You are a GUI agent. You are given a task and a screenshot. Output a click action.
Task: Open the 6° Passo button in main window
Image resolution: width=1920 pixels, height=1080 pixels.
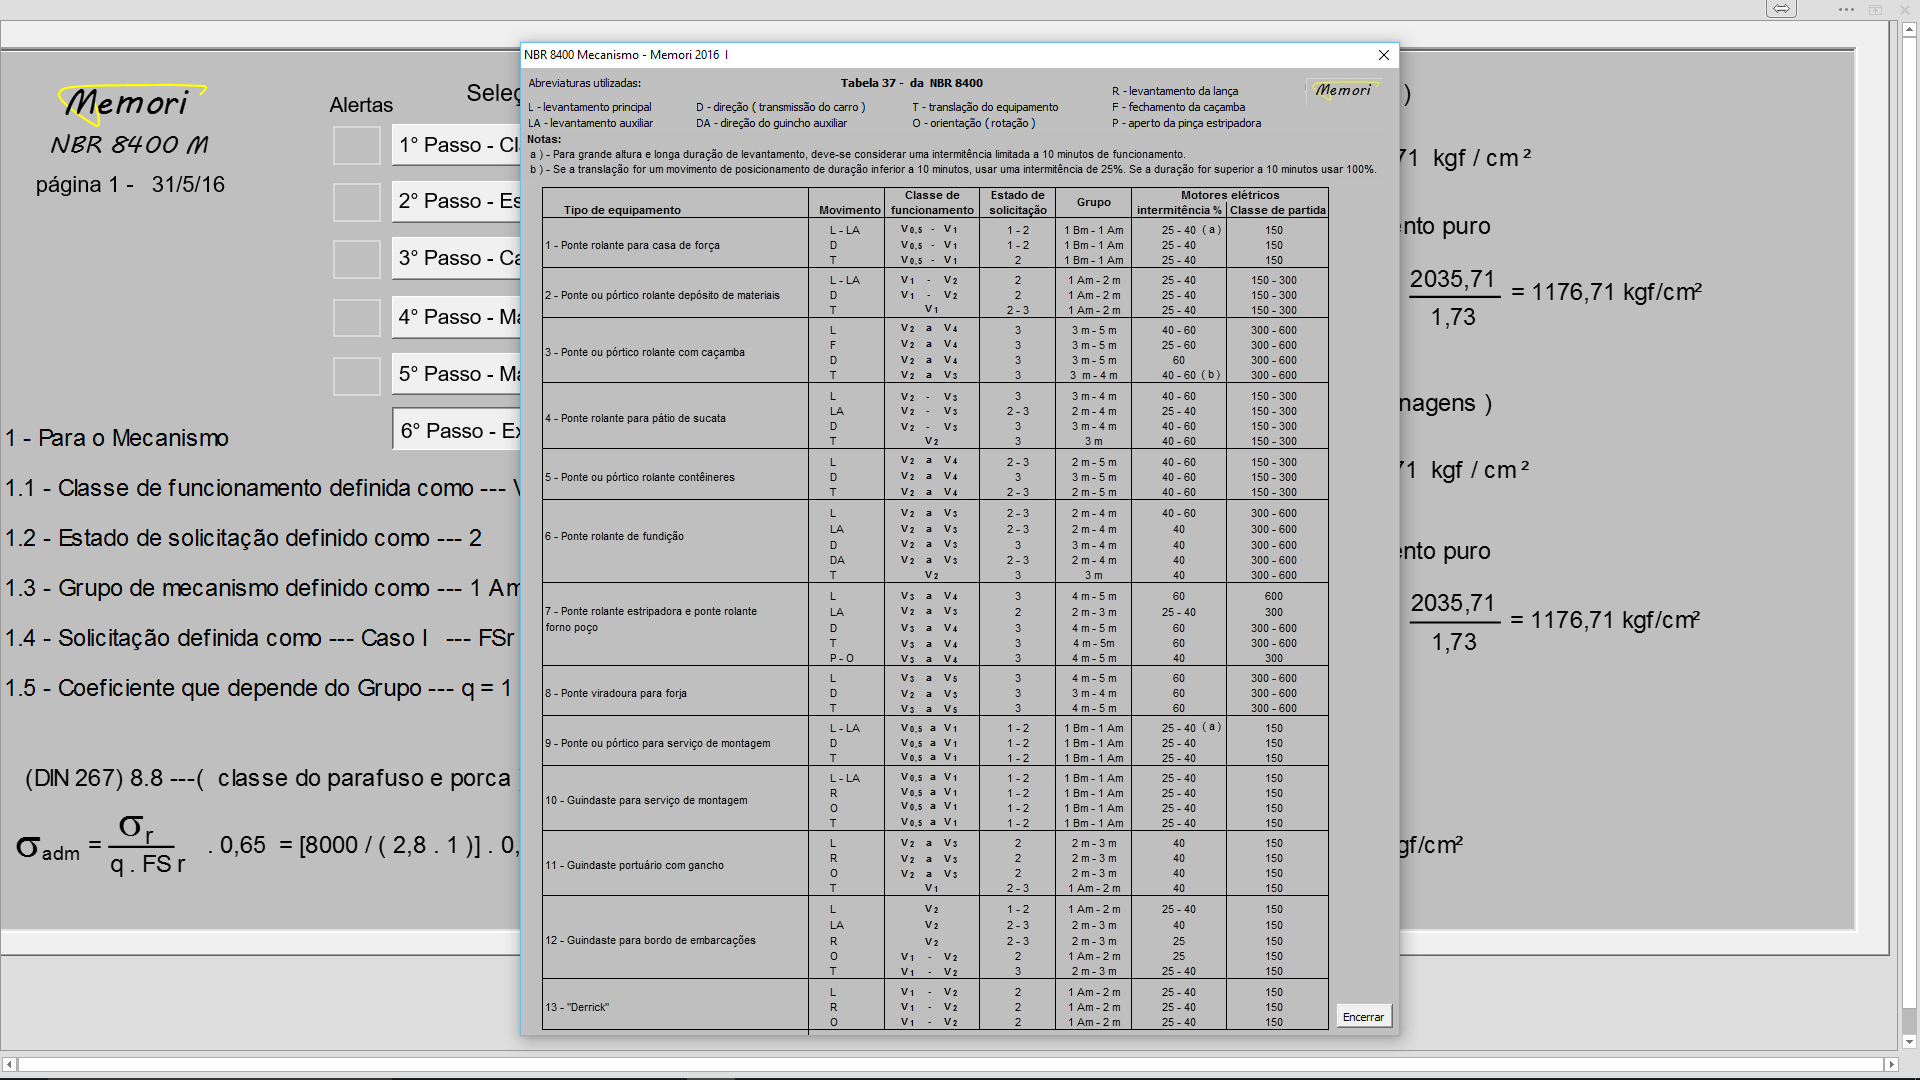456,431
